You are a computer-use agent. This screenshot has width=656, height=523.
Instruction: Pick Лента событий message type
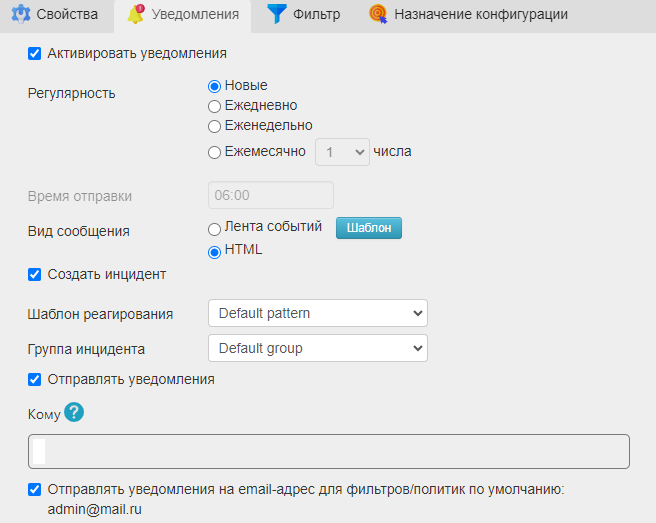tap(214, 229)
